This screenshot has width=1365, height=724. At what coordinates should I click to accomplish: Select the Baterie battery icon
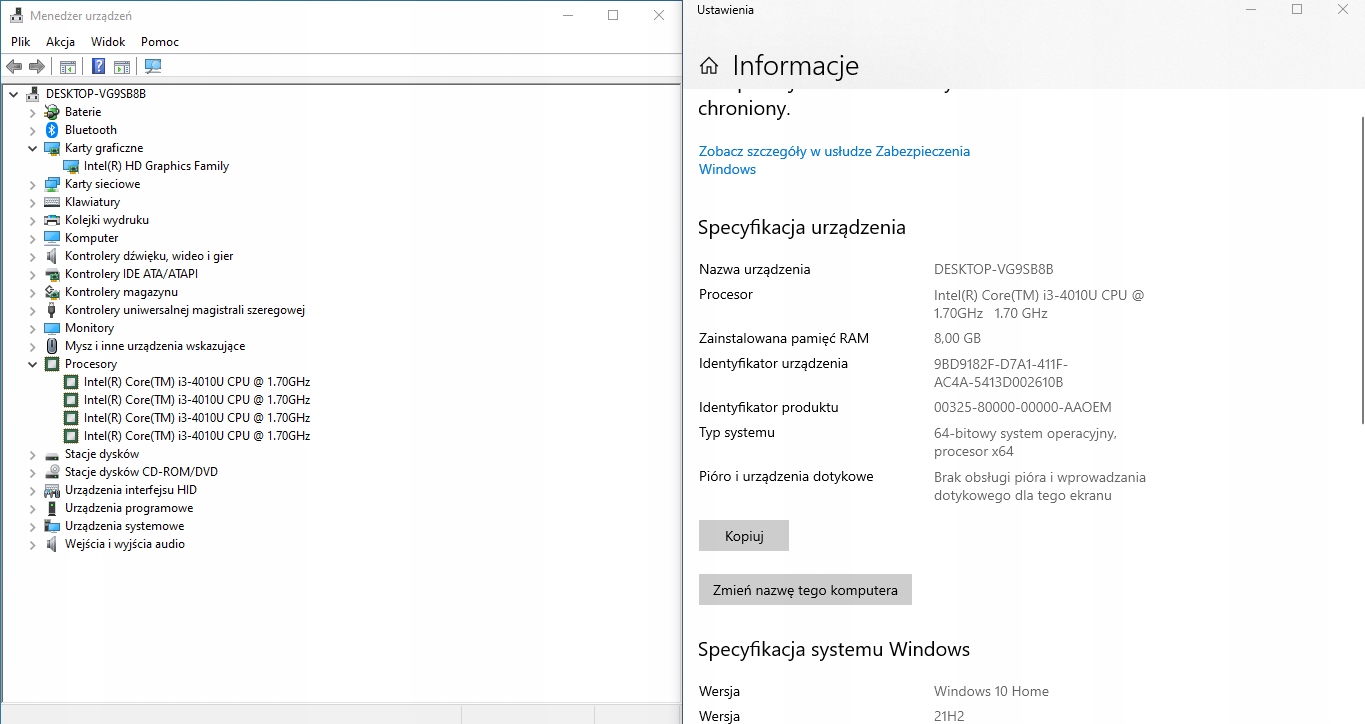pos(52,112)
